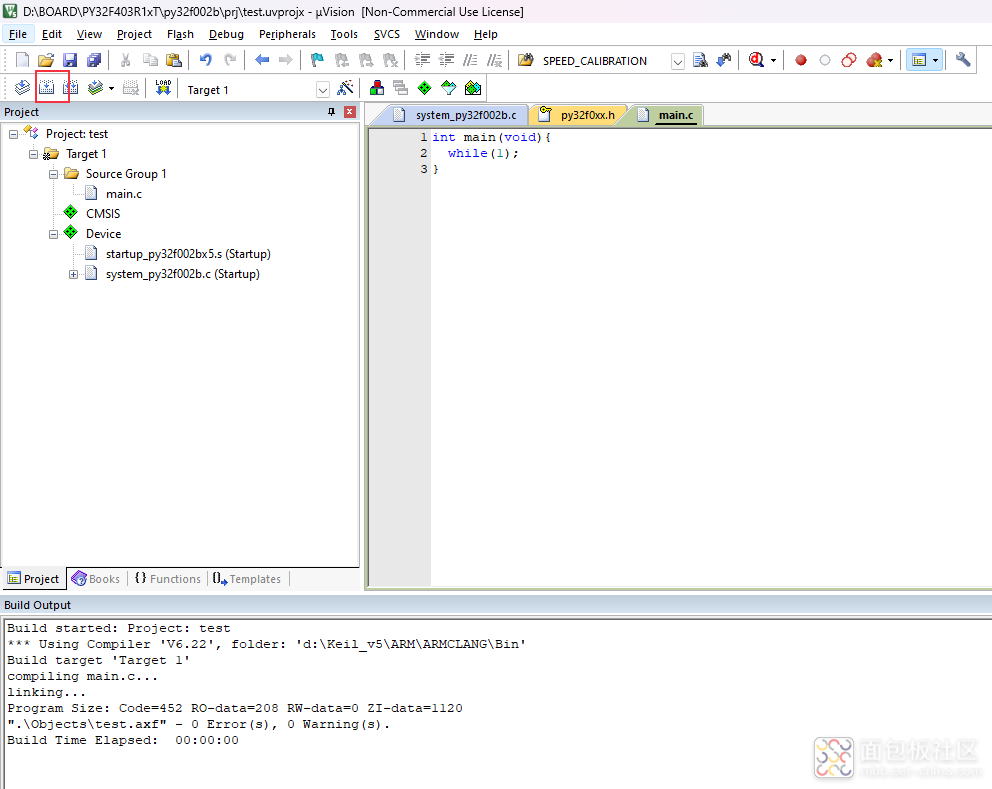Open the debug session dropdown arrow
Screen dimensions: 992x789
click(x=773, y=61)
